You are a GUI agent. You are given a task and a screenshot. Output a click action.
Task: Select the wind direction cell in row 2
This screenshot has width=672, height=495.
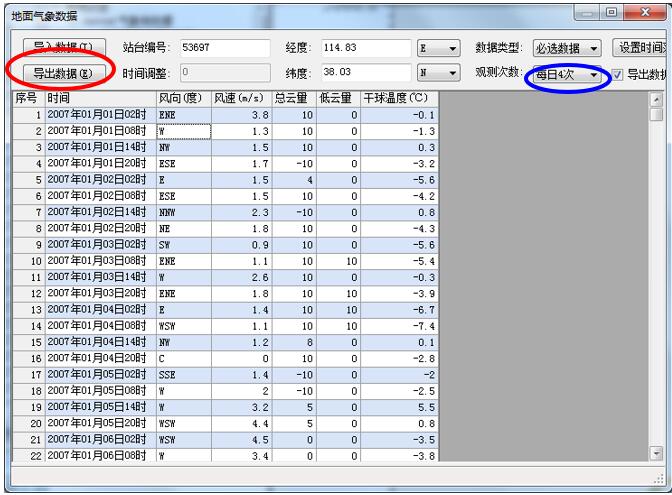pos(184,131)
